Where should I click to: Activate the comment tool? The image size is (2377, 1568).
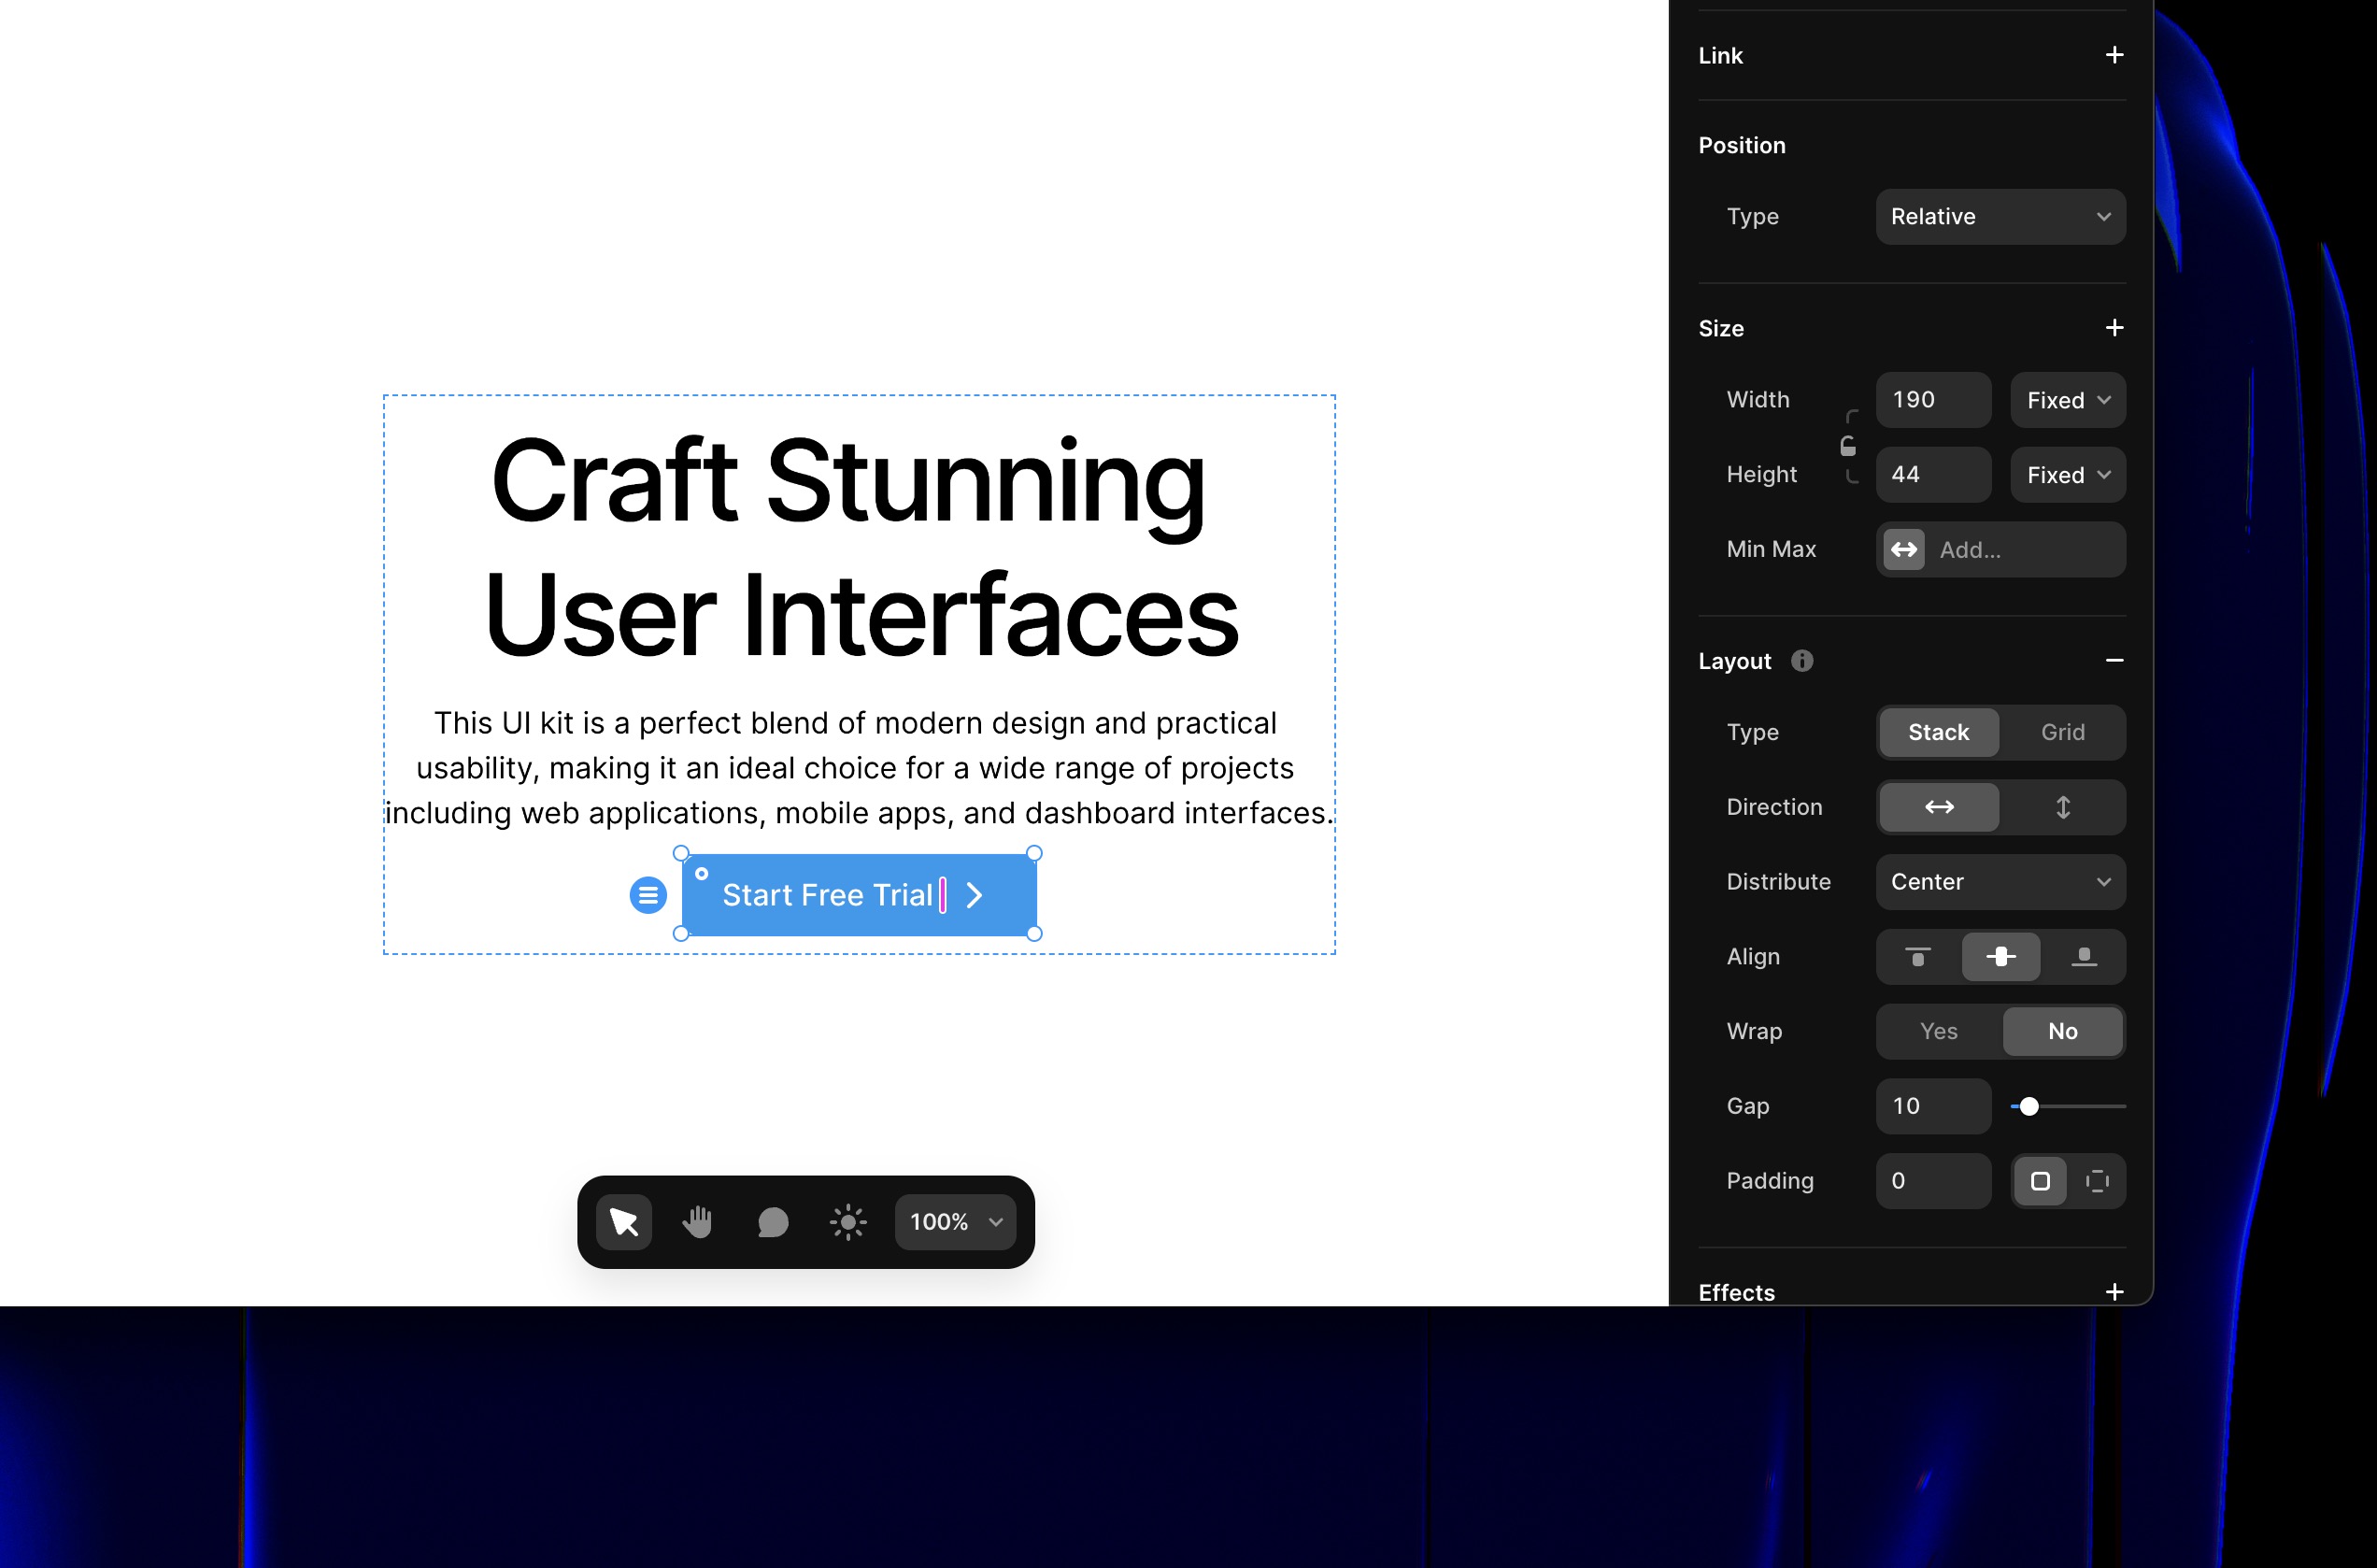pos(773,1221)
